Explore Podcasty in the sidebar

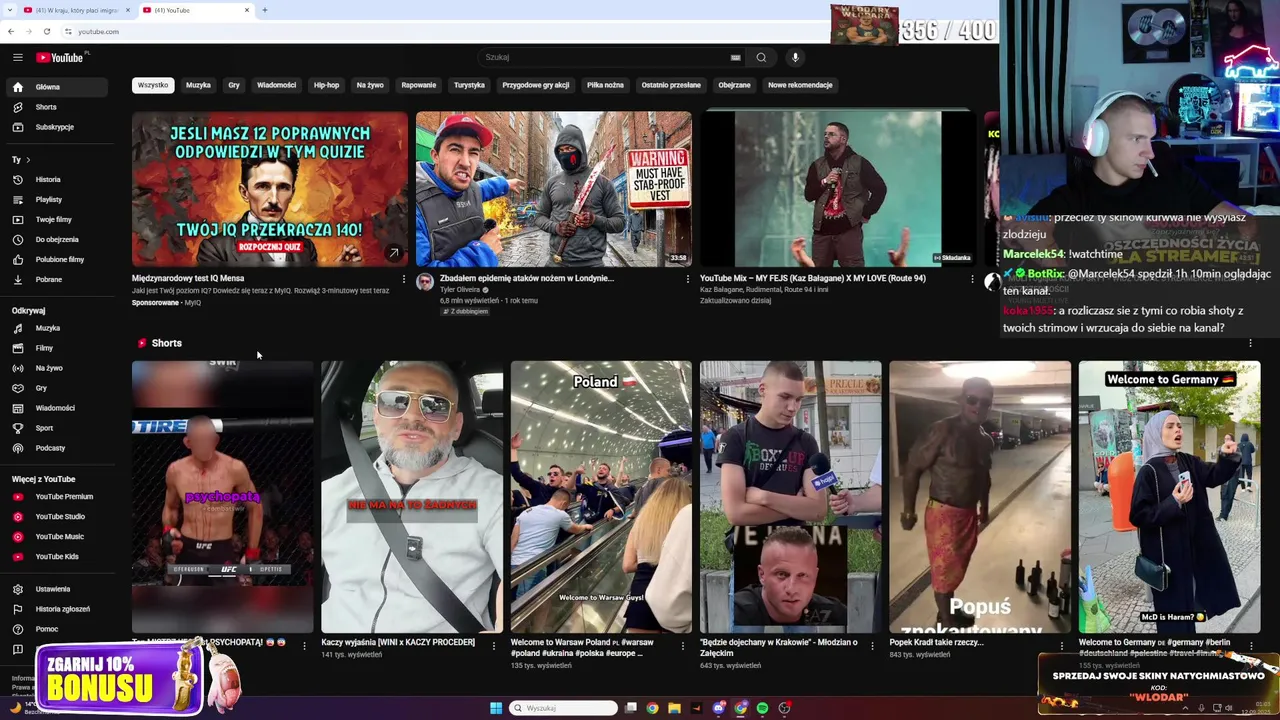click(56, 448)
